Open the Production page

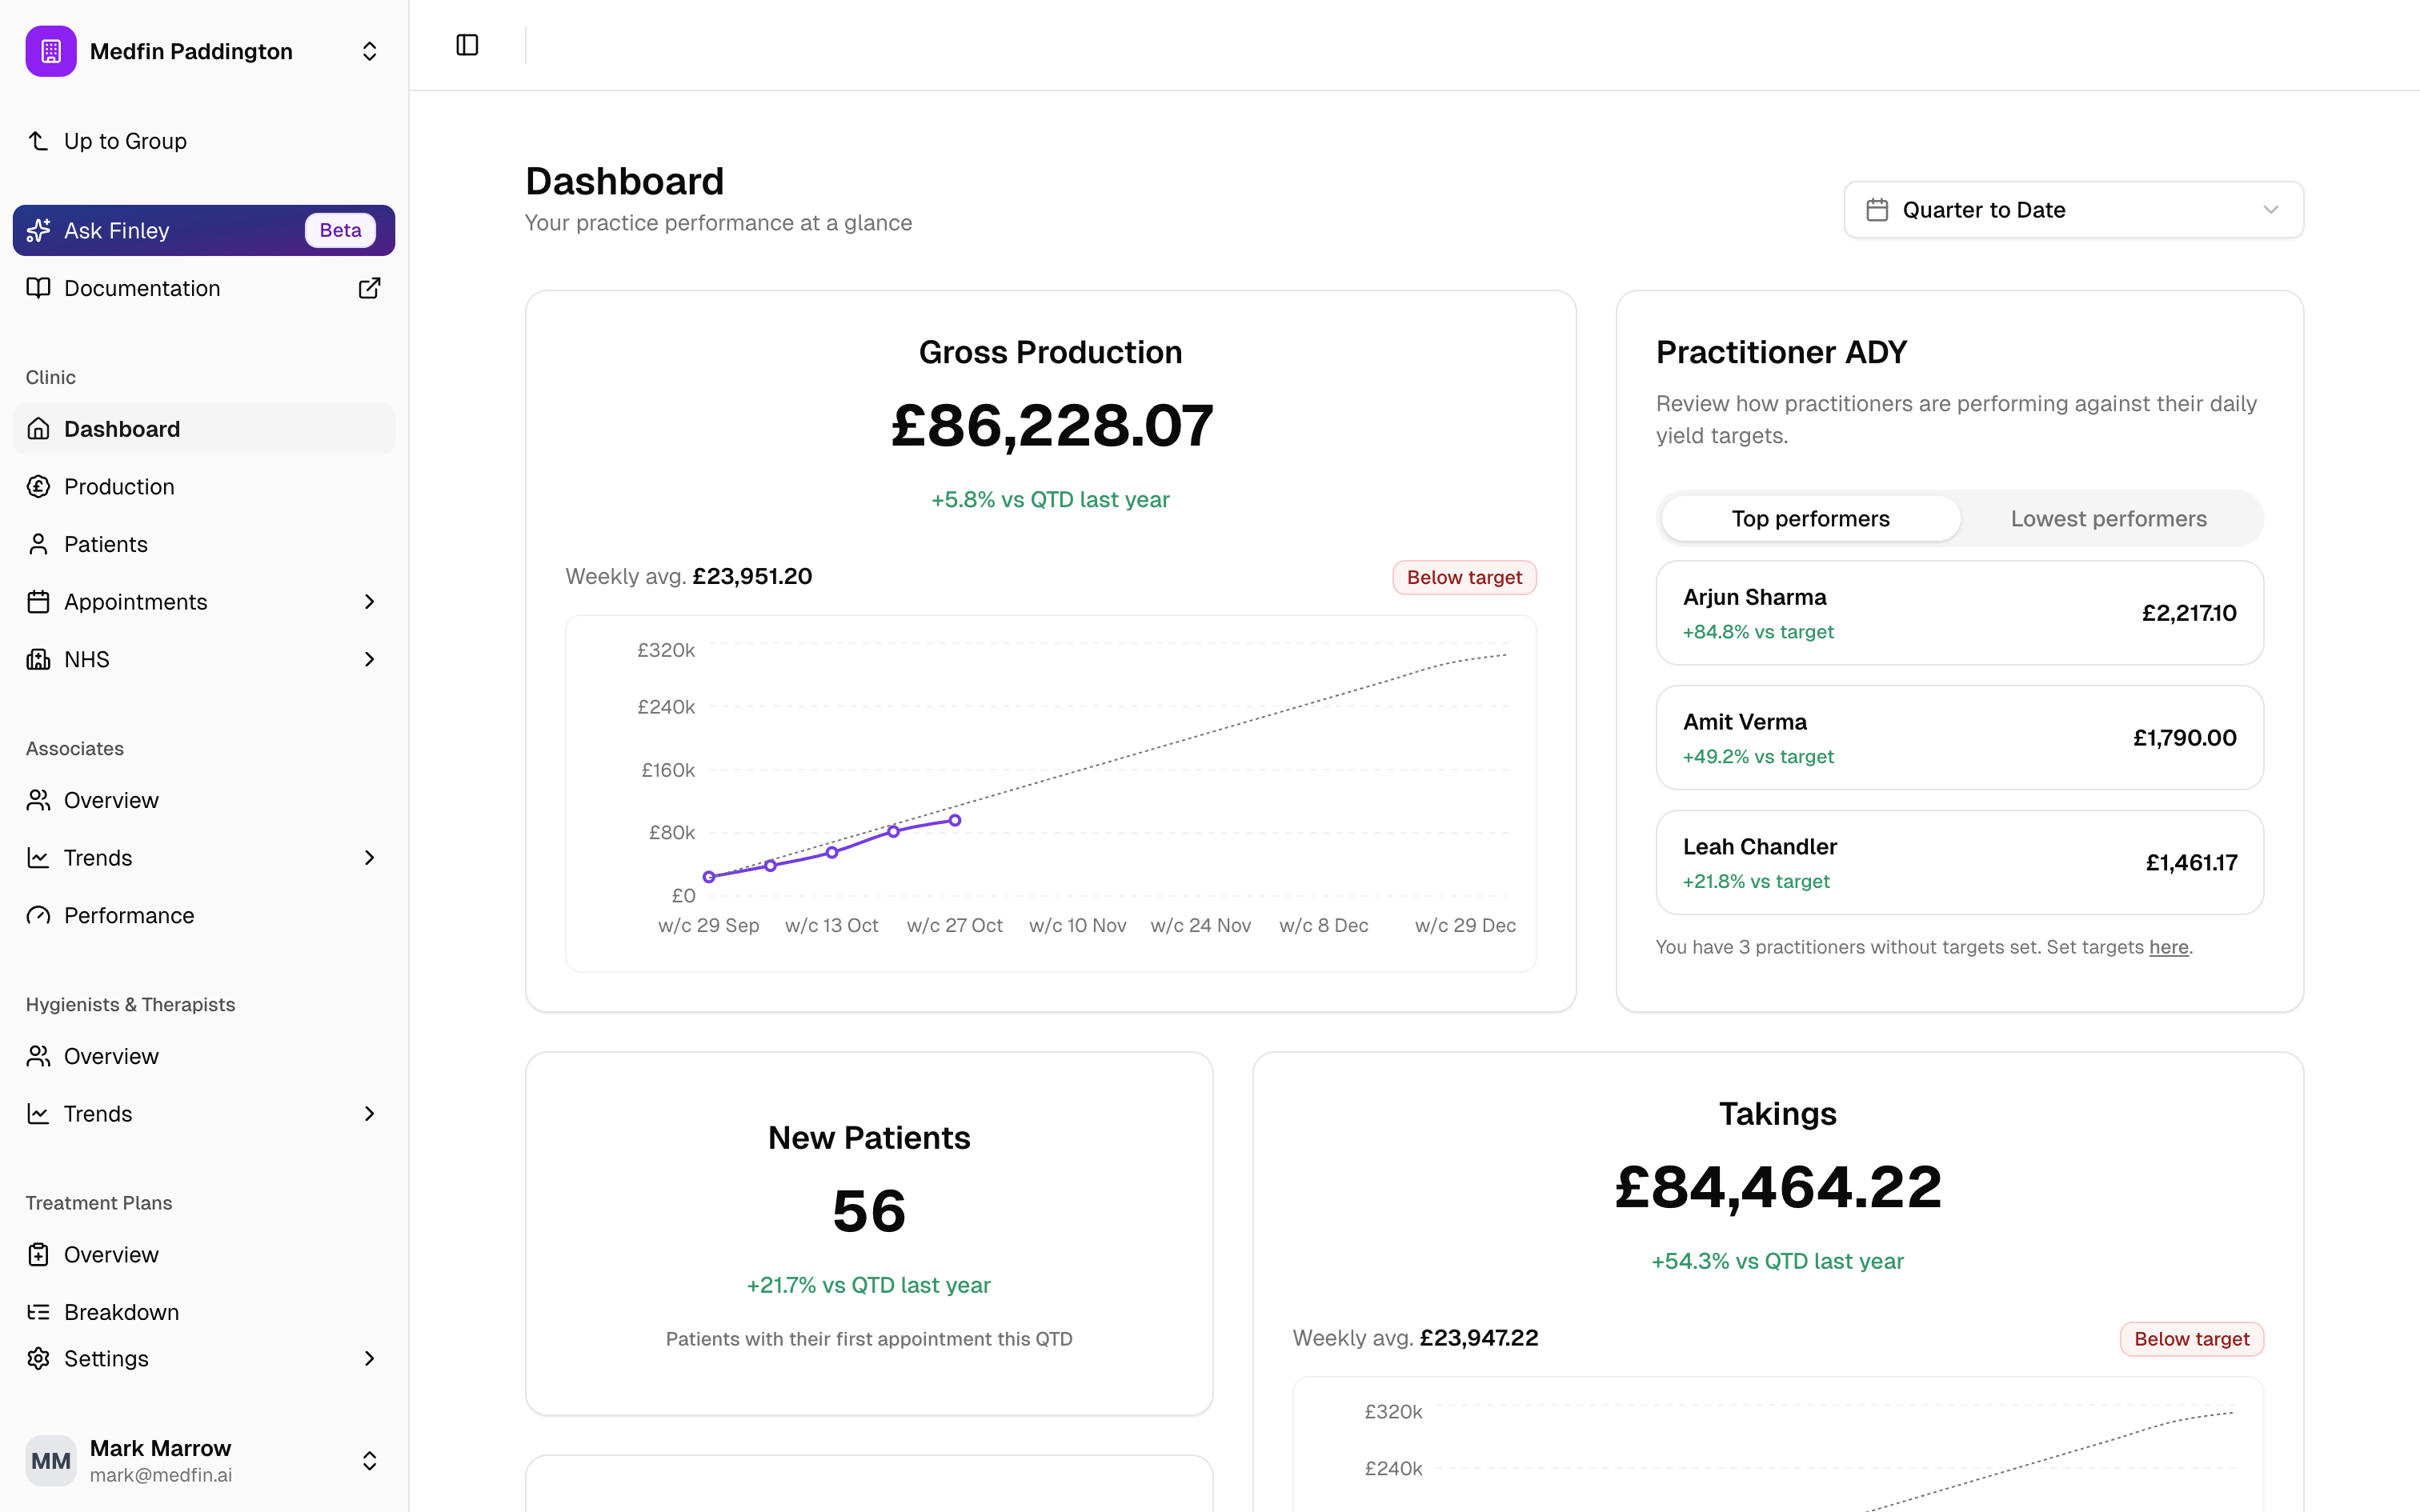click(204, 487)
